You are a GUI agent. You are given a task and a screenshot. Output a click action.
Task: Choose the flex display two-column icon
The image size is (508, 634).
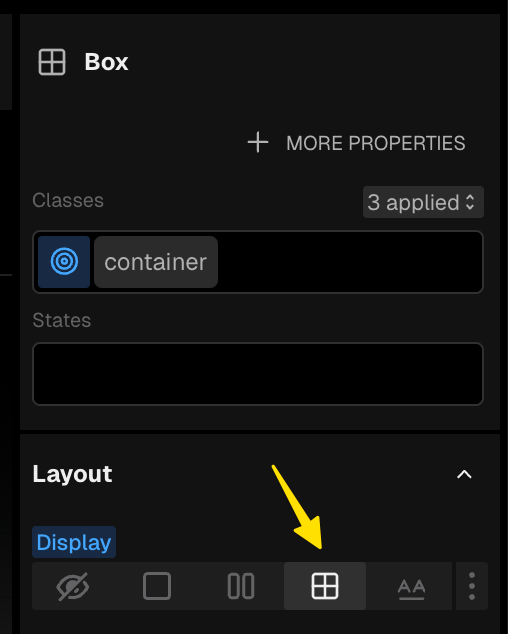(241, 586)
